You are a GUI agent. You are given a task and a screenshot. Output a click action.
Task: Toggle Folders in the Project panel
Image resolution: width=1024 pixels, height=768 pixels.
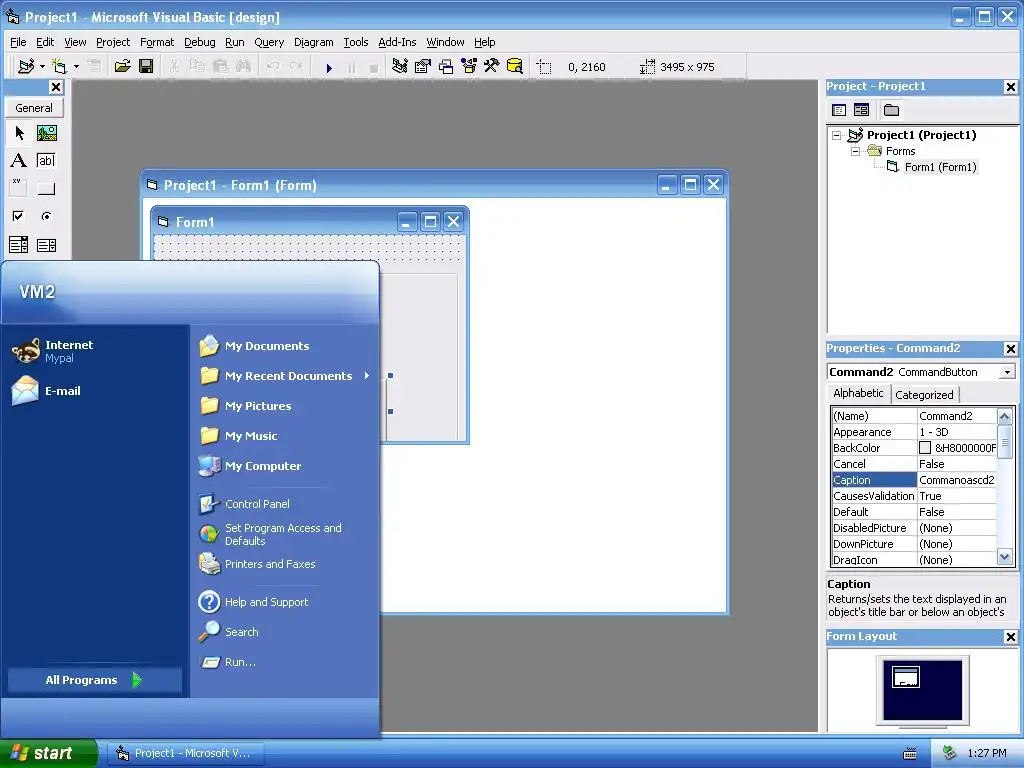point(891,110)
